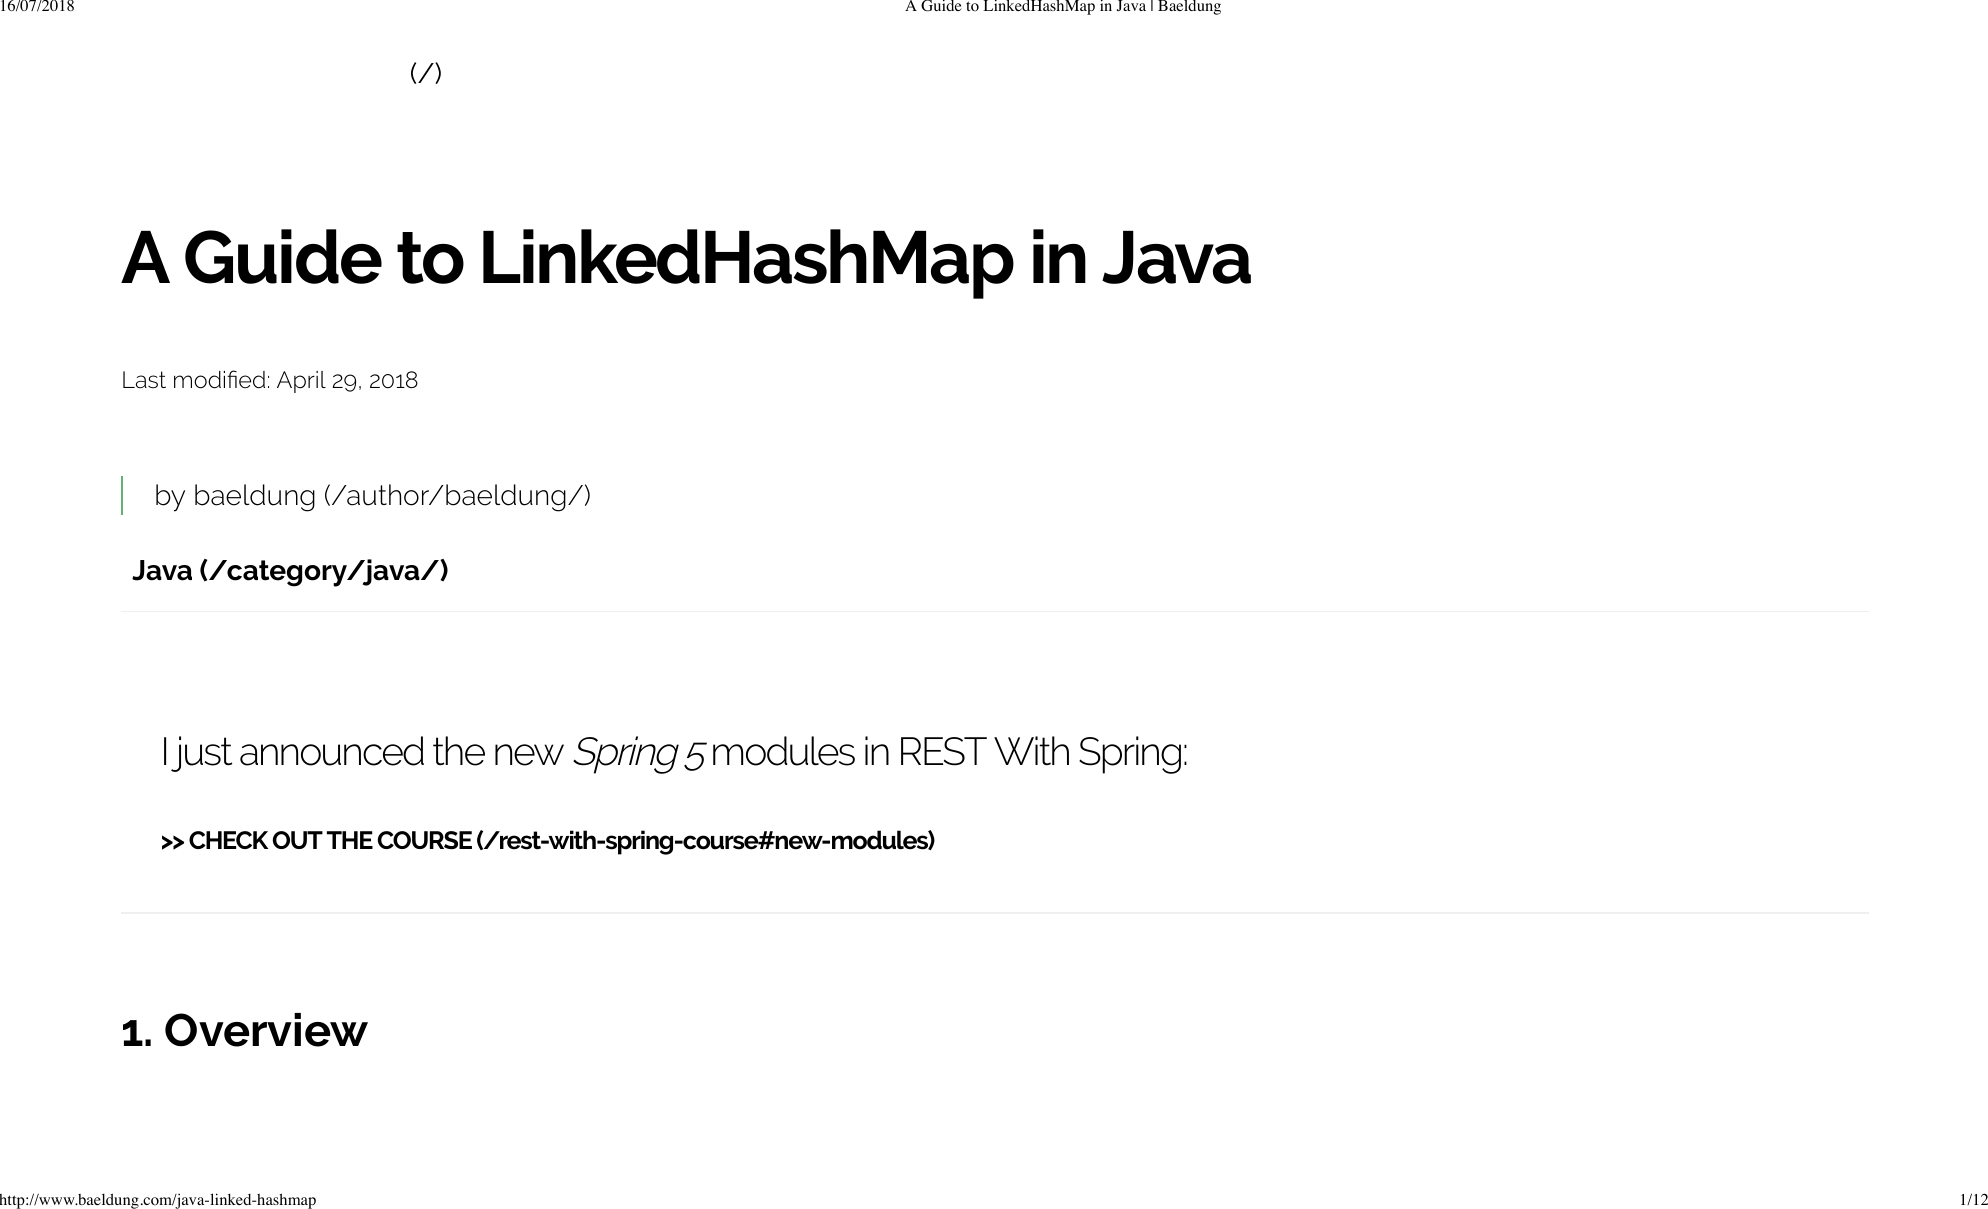Click the "1/12" page number
Viewport: 1988px width, 1209px height.
[x=1972, y=1200]
